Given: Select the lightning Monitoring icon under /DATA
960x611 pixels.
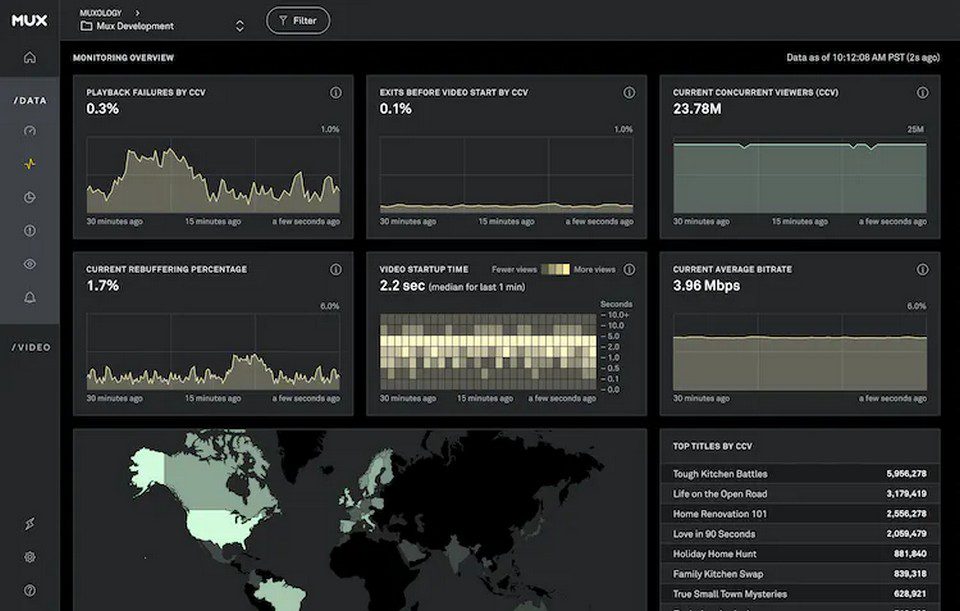Looking at the screenshot, I should [x=29, y=163].
